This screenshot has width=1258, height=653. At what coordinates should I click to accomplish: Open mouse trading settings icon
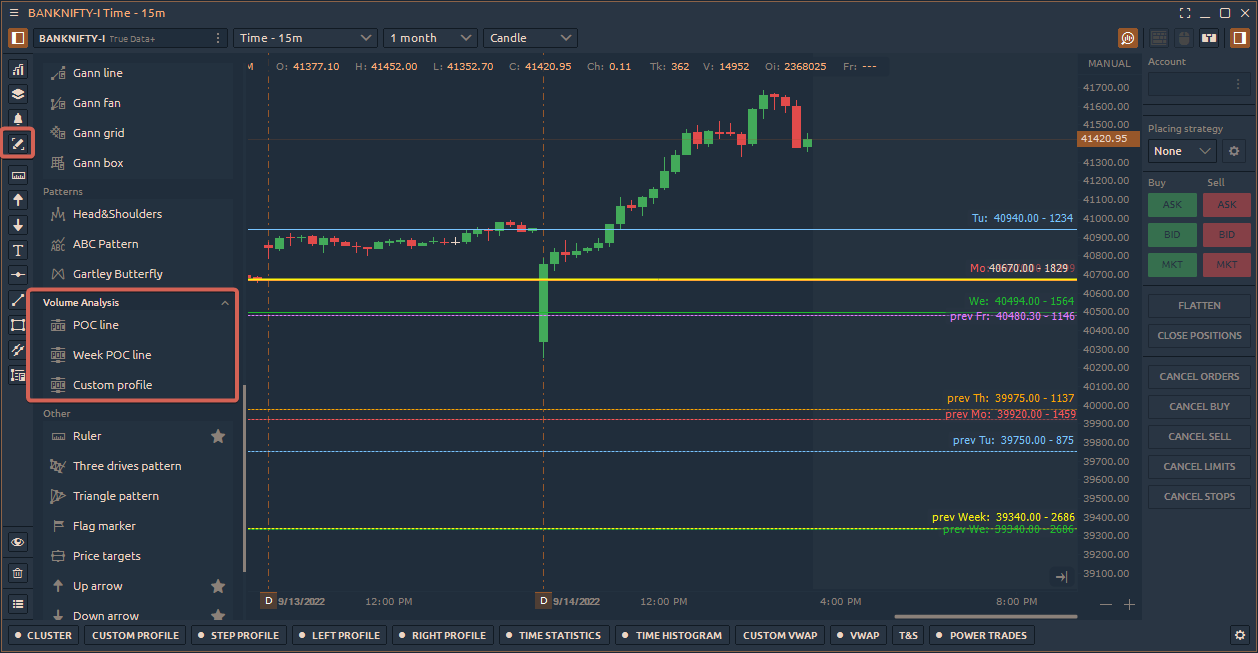click(1185, 37)
